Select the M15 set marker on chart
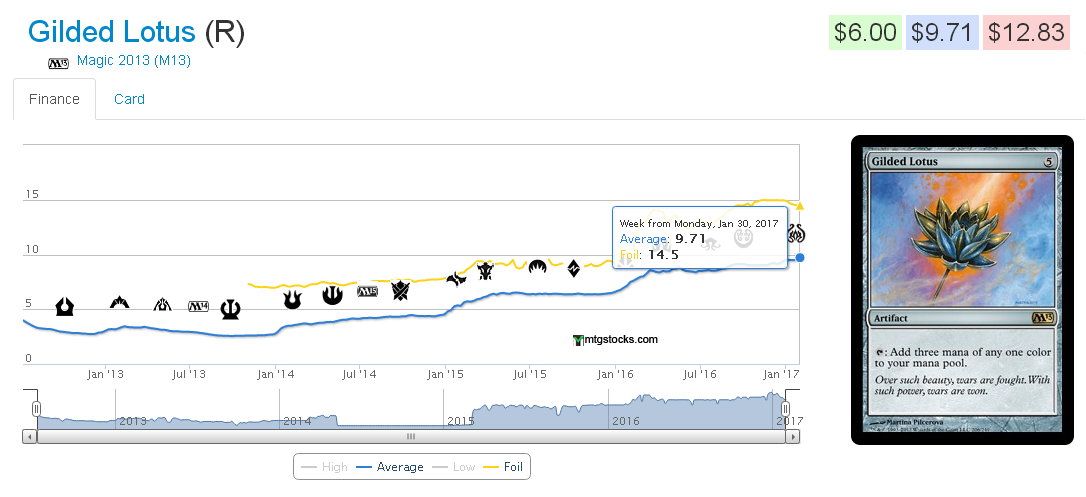The height and width of the screenshot is (497, 1086). pyautogui.click(x=367, y=291)
